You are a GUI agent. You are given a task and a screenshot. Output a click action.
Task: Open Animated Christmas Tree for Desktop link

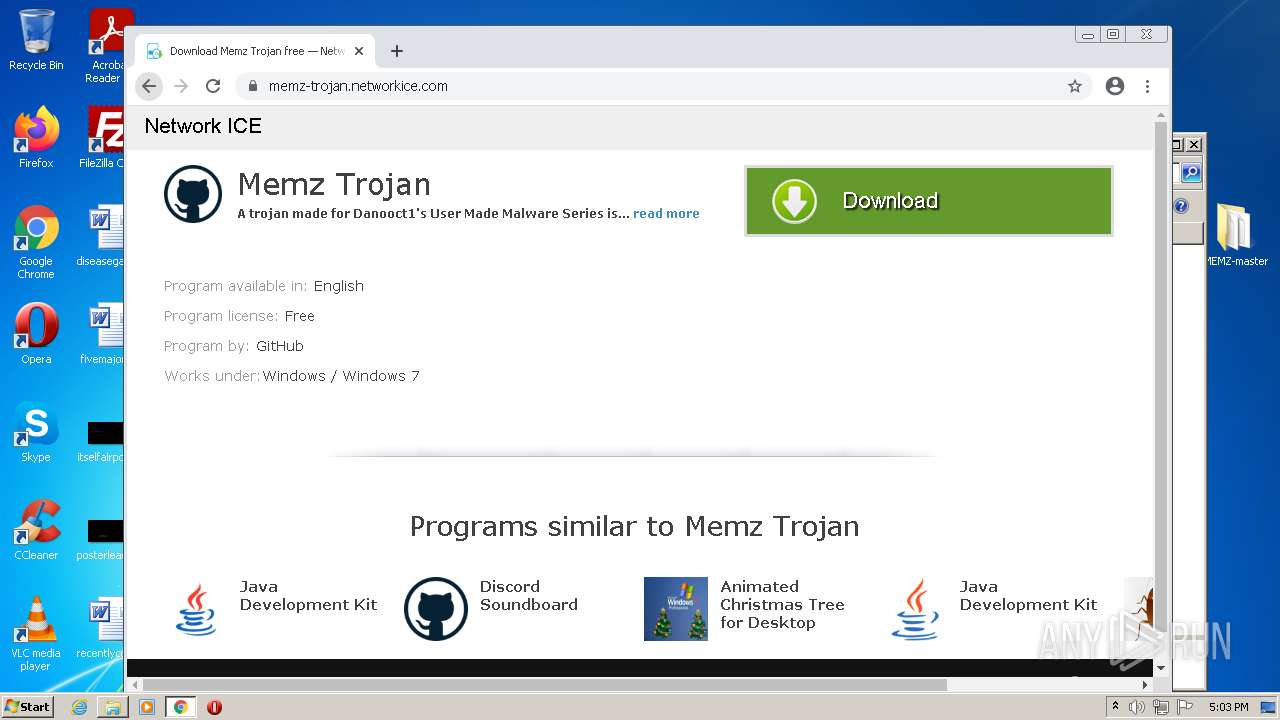[x=782, y=604]
